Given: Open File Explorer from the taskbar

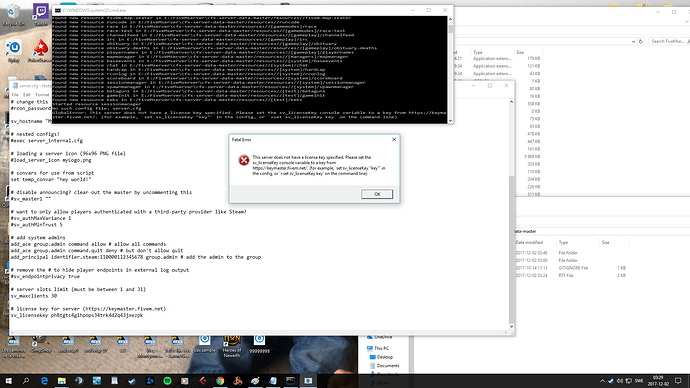Looking at the screenshot, I should tap(62, 381).
